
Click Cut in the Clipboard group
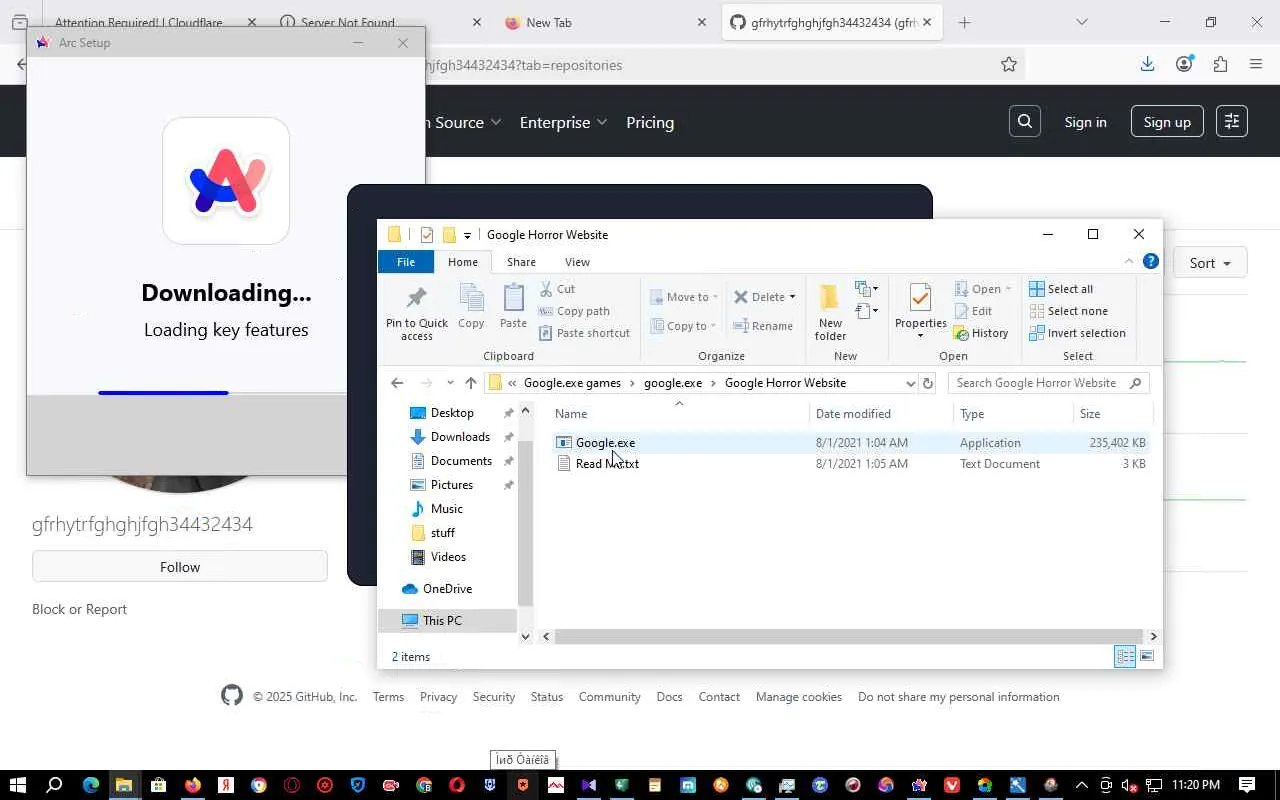[x=556, y=289]
